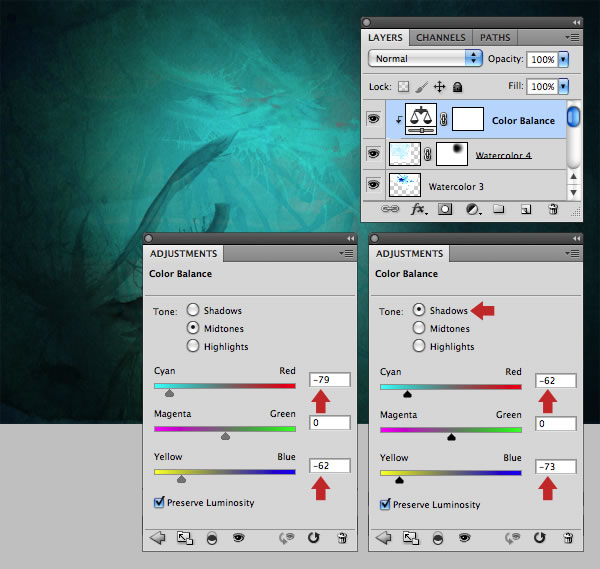Delete adjustment trash icon in left Adjustments panel
The image size is (600, 569).
pos(342,538)
